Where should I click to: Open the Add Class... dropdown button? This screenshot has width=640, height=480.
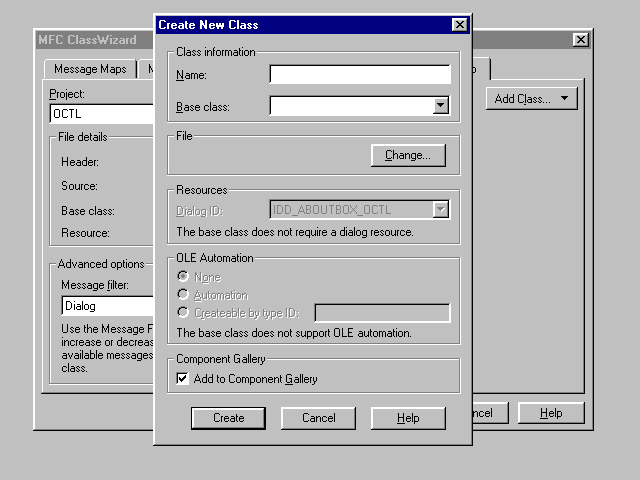[531, 98]
